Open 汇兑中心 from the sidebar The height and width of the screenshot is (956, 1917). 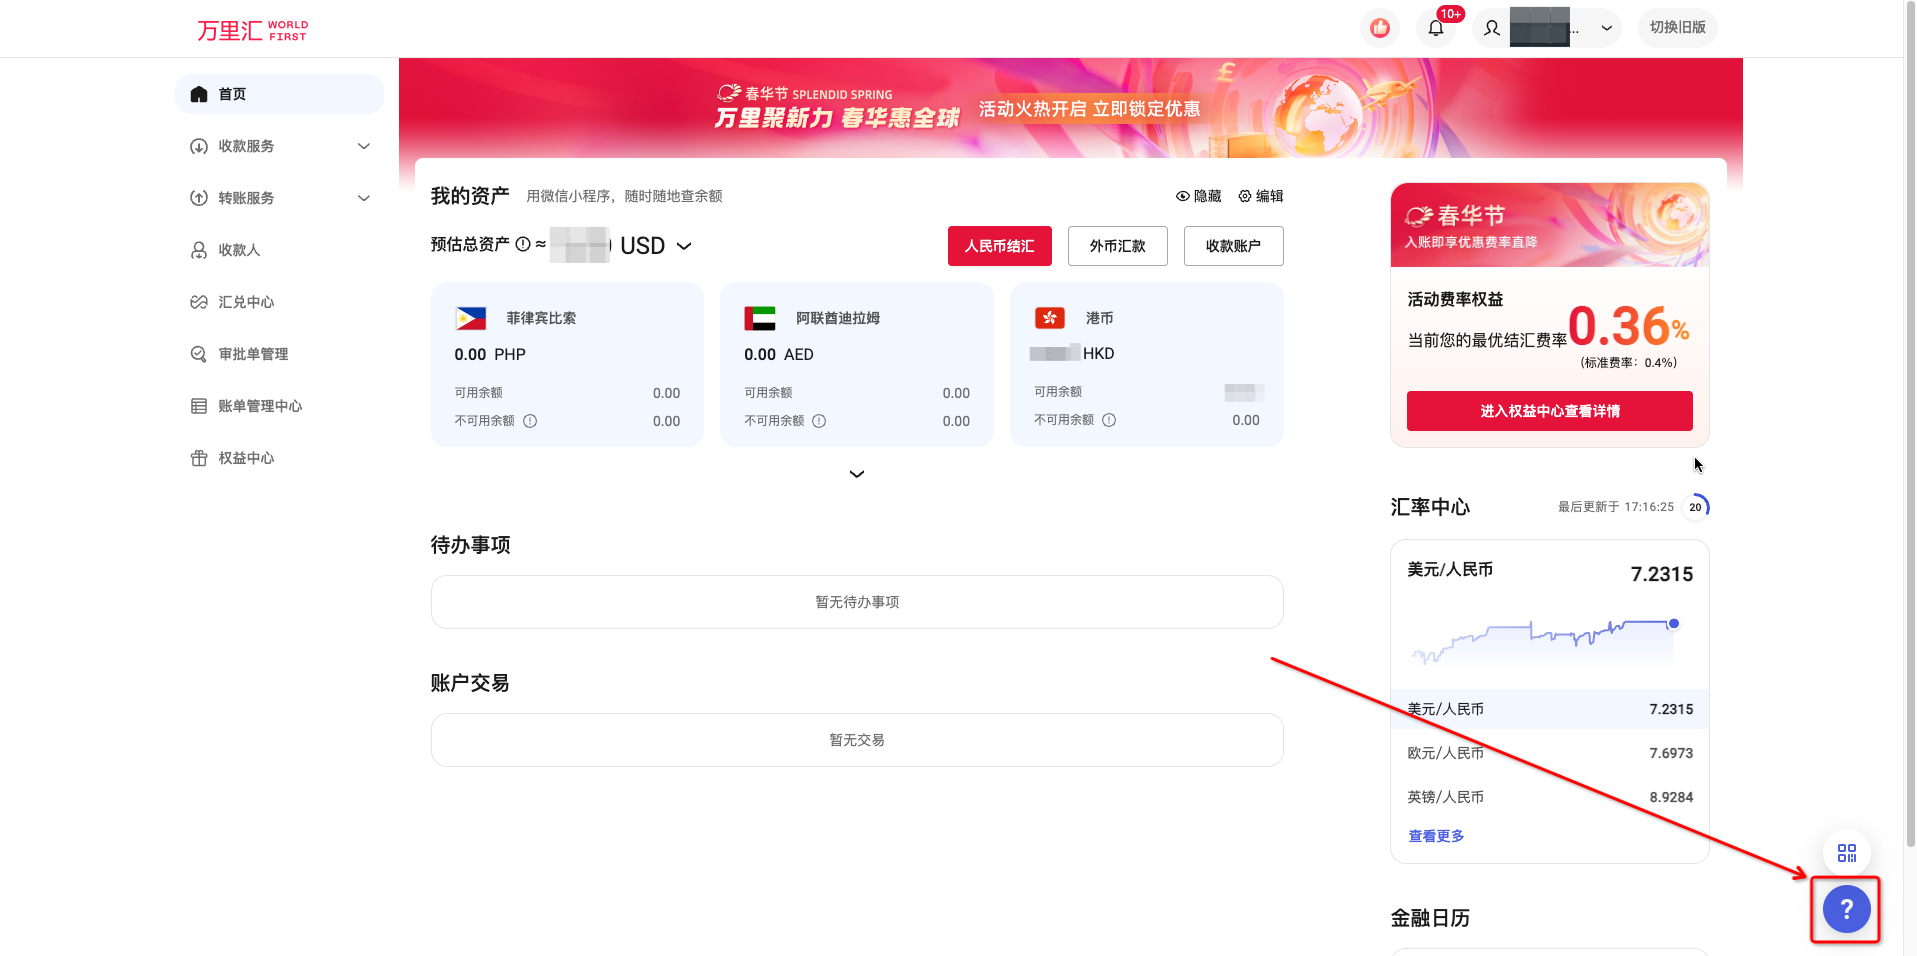point(245,301)
